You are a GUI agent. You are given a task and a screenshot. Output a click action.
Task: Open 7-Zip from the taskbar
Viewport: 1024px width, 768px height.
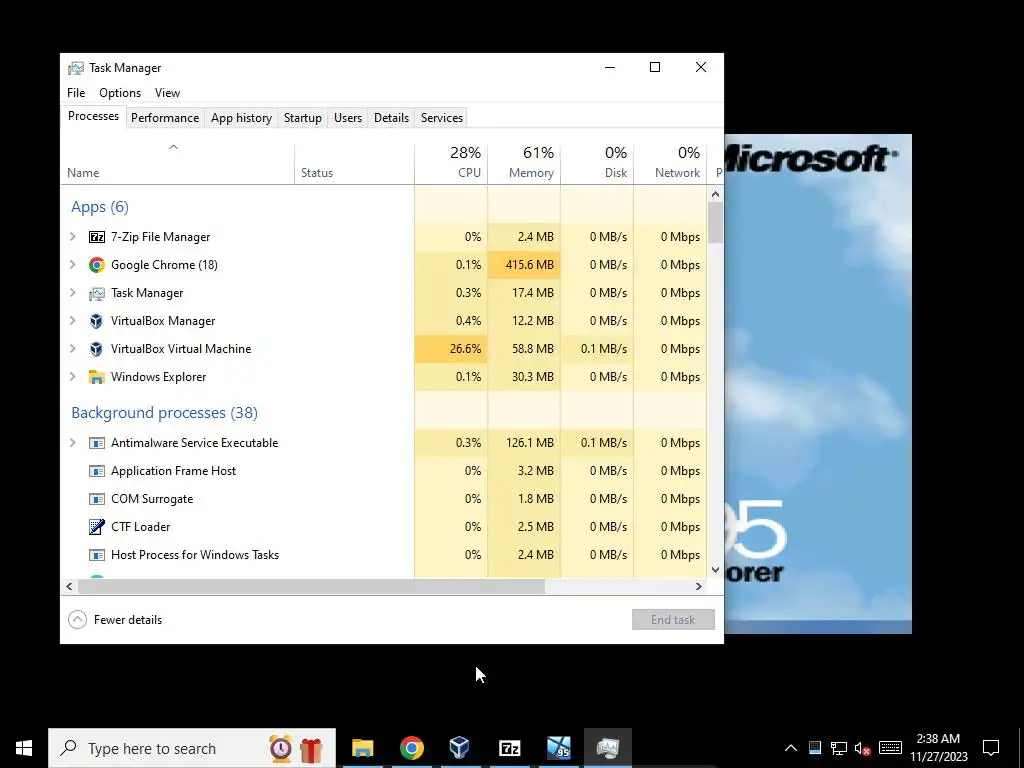[x=509, y=748]
